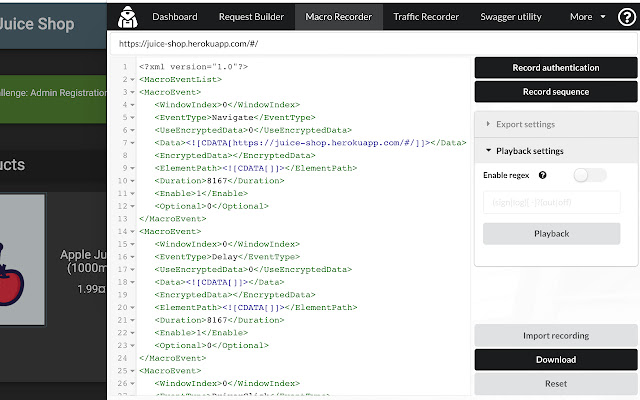Click the Import recording button
Screen dimensions: 640x400
555,335
